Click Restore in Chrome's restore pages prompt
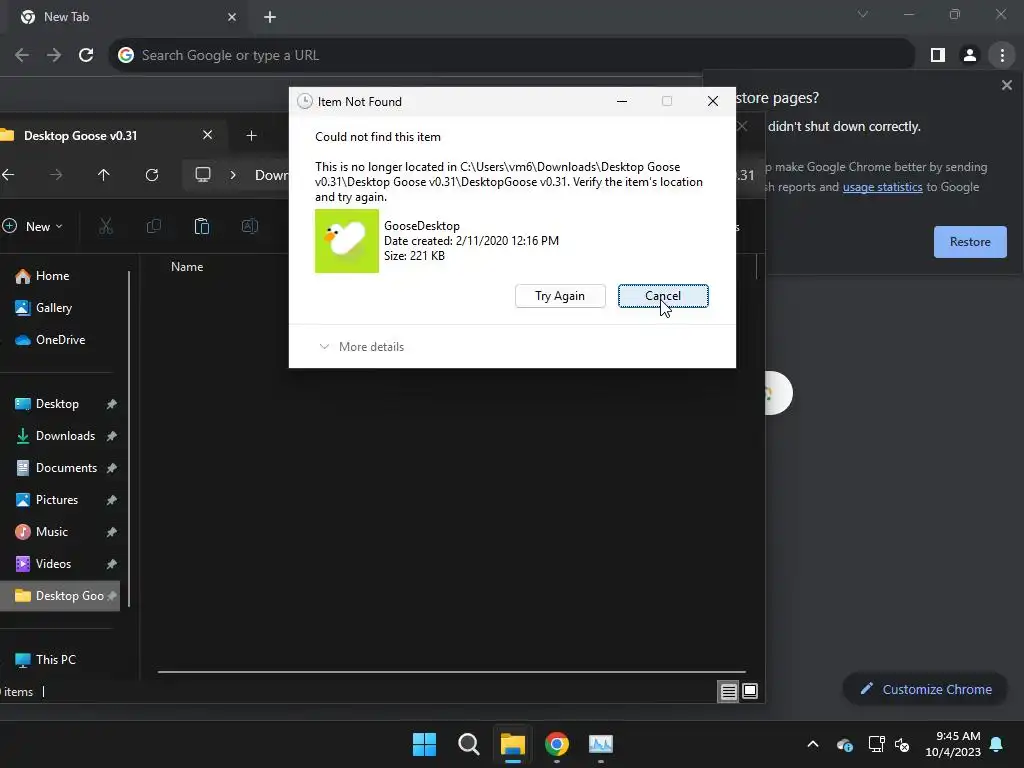Screen dimensions: 1024x768 [x=970, y=242]
